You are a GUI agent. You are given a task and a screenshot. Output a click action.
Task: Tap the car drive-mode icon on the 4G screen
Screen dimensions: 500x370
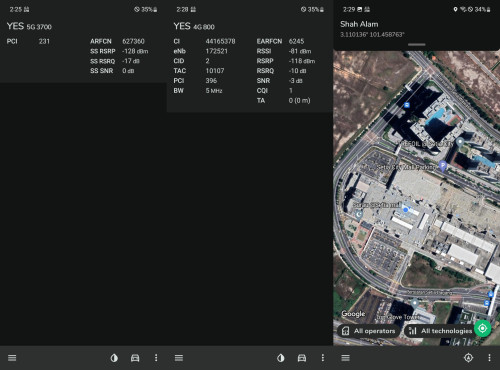[x=302, y=358]
